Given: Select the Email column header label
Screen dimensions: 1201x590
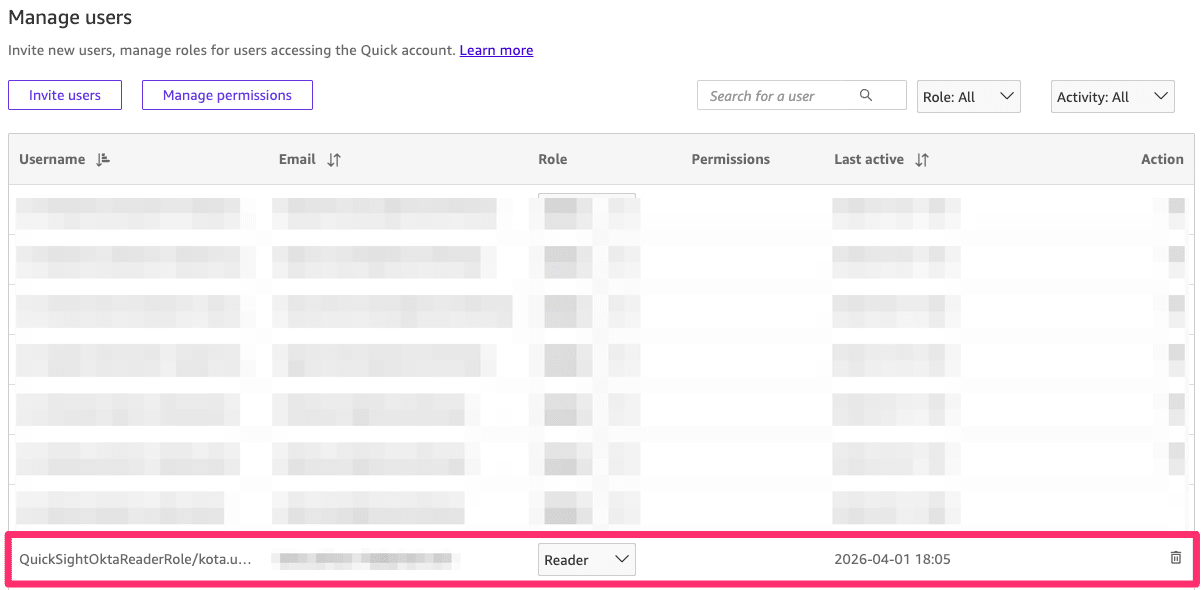Looking at the screenshot, I should tap(297, 159).
